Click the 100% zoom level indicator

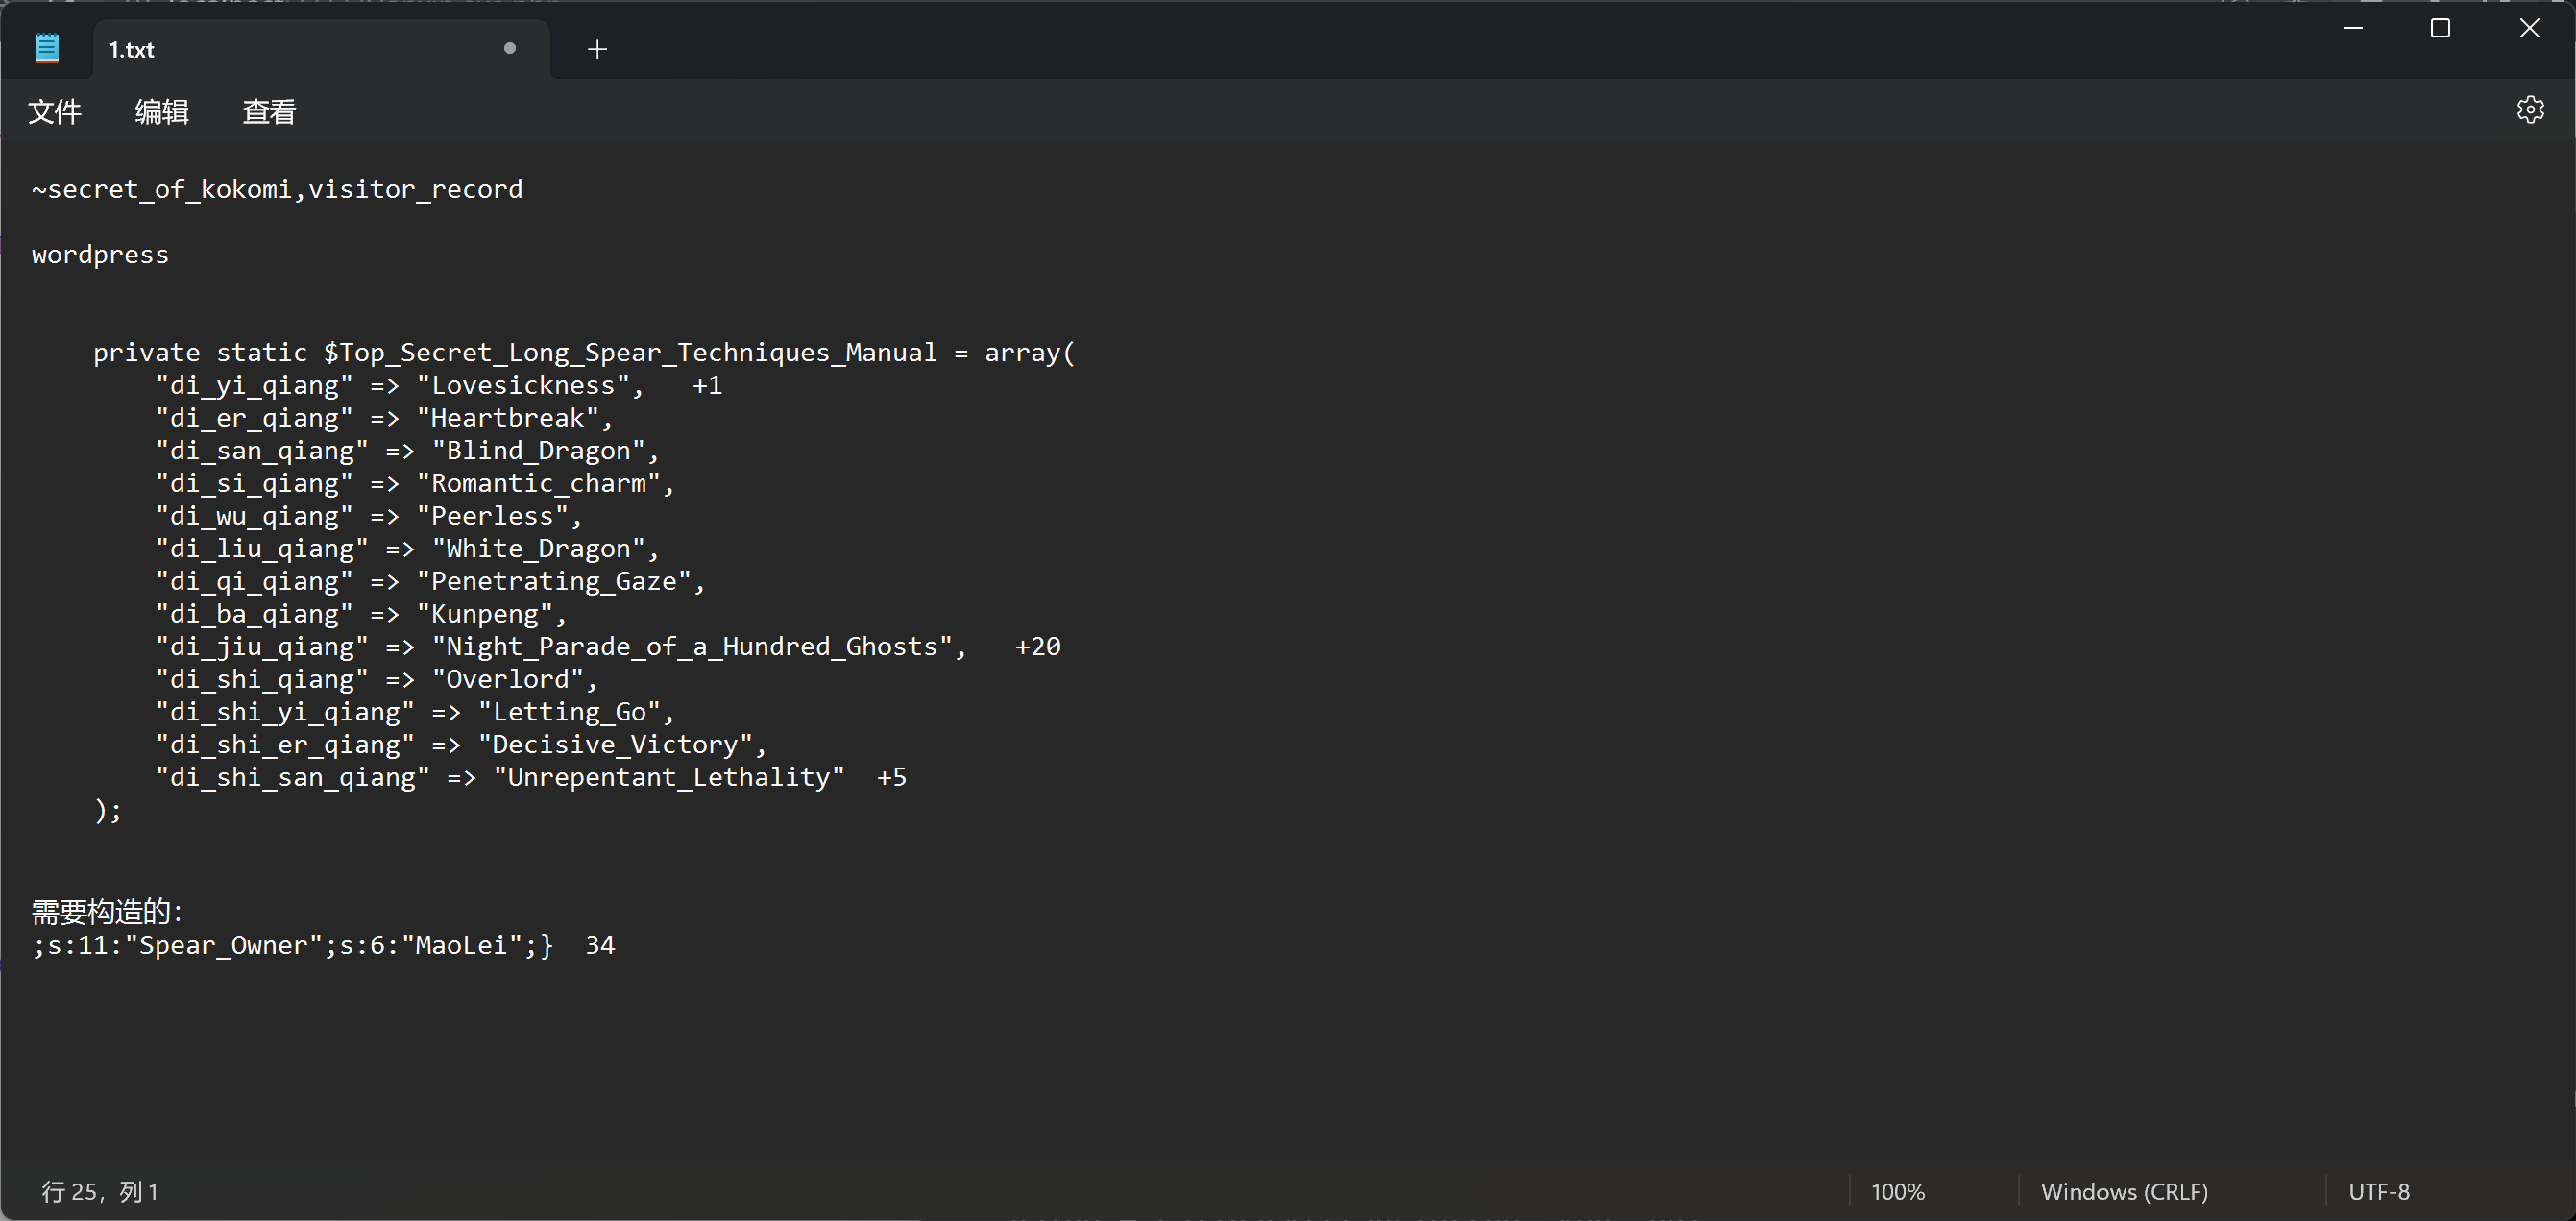(x=1897, y=1191)
